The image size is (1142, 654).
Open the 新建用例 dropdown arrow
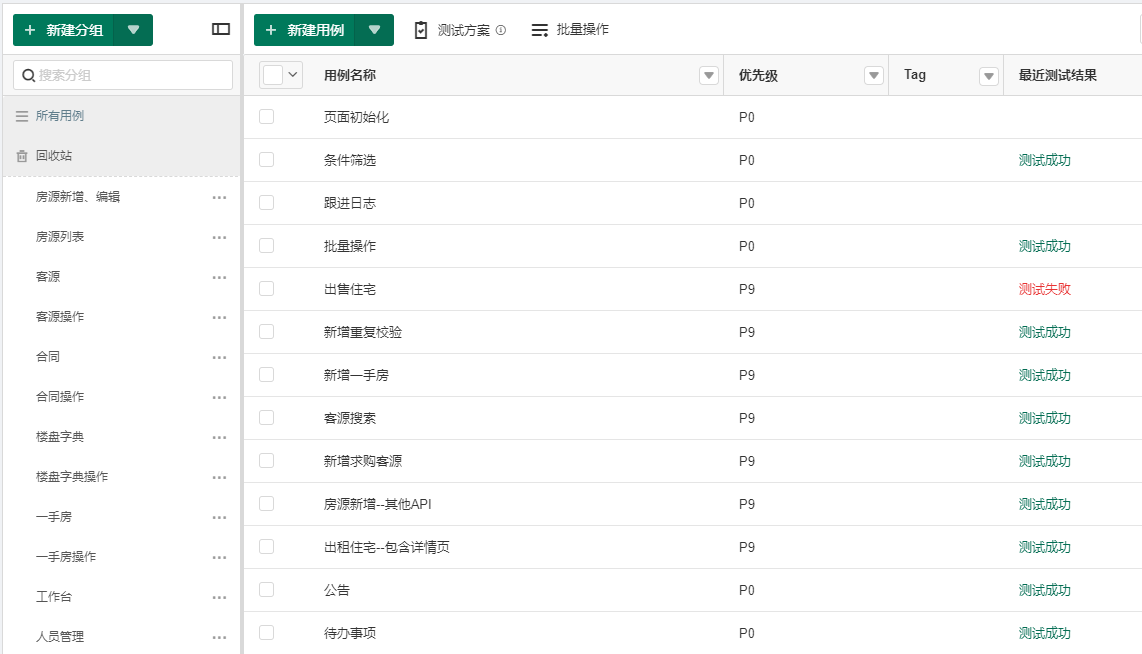coord(374,30)
